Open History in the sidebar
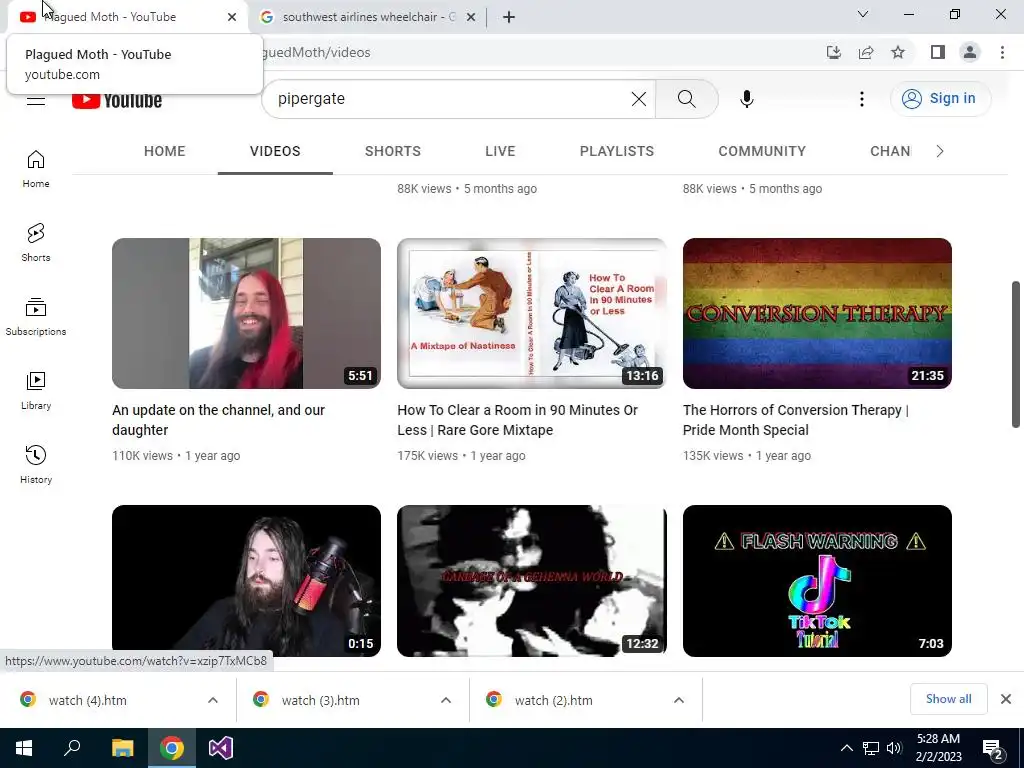Screen dimensions: 1024x768 click(36, 464)
